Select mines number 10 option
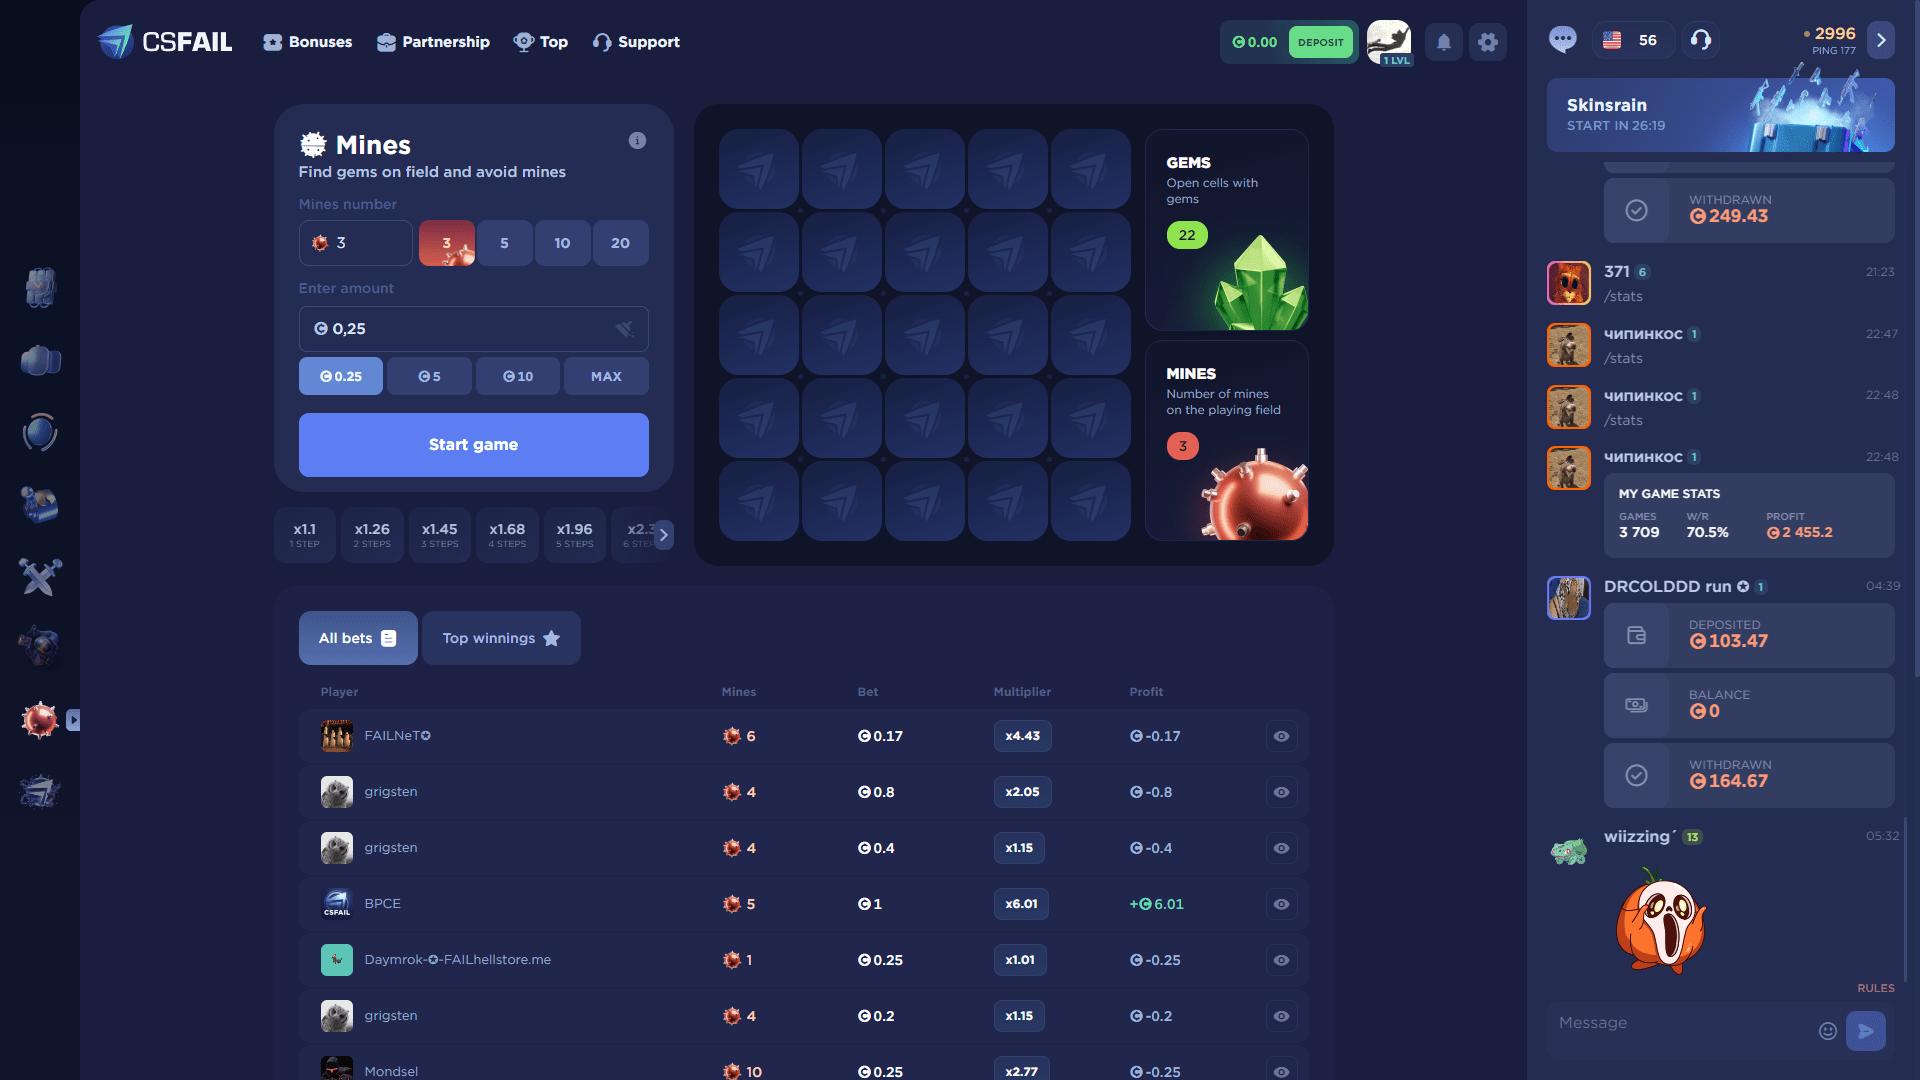Image resolution: width=1920 pixels, height=1080 pixels. point(562,243)
